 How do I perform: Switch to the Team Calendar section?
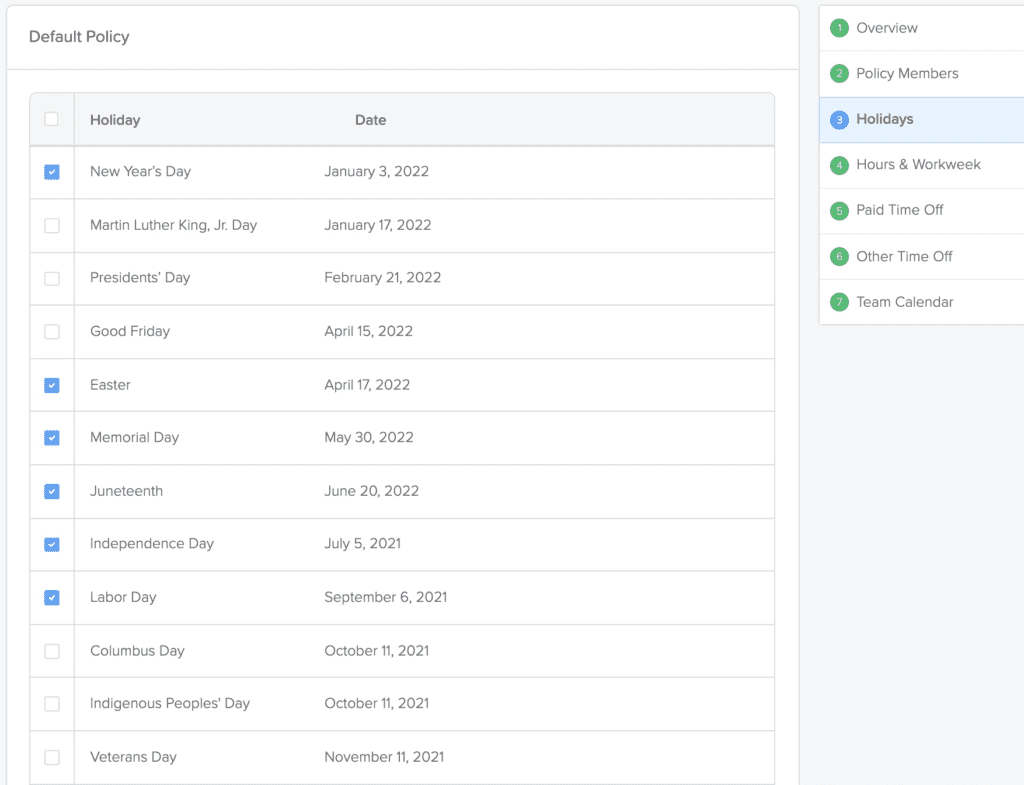click(905, 302)
